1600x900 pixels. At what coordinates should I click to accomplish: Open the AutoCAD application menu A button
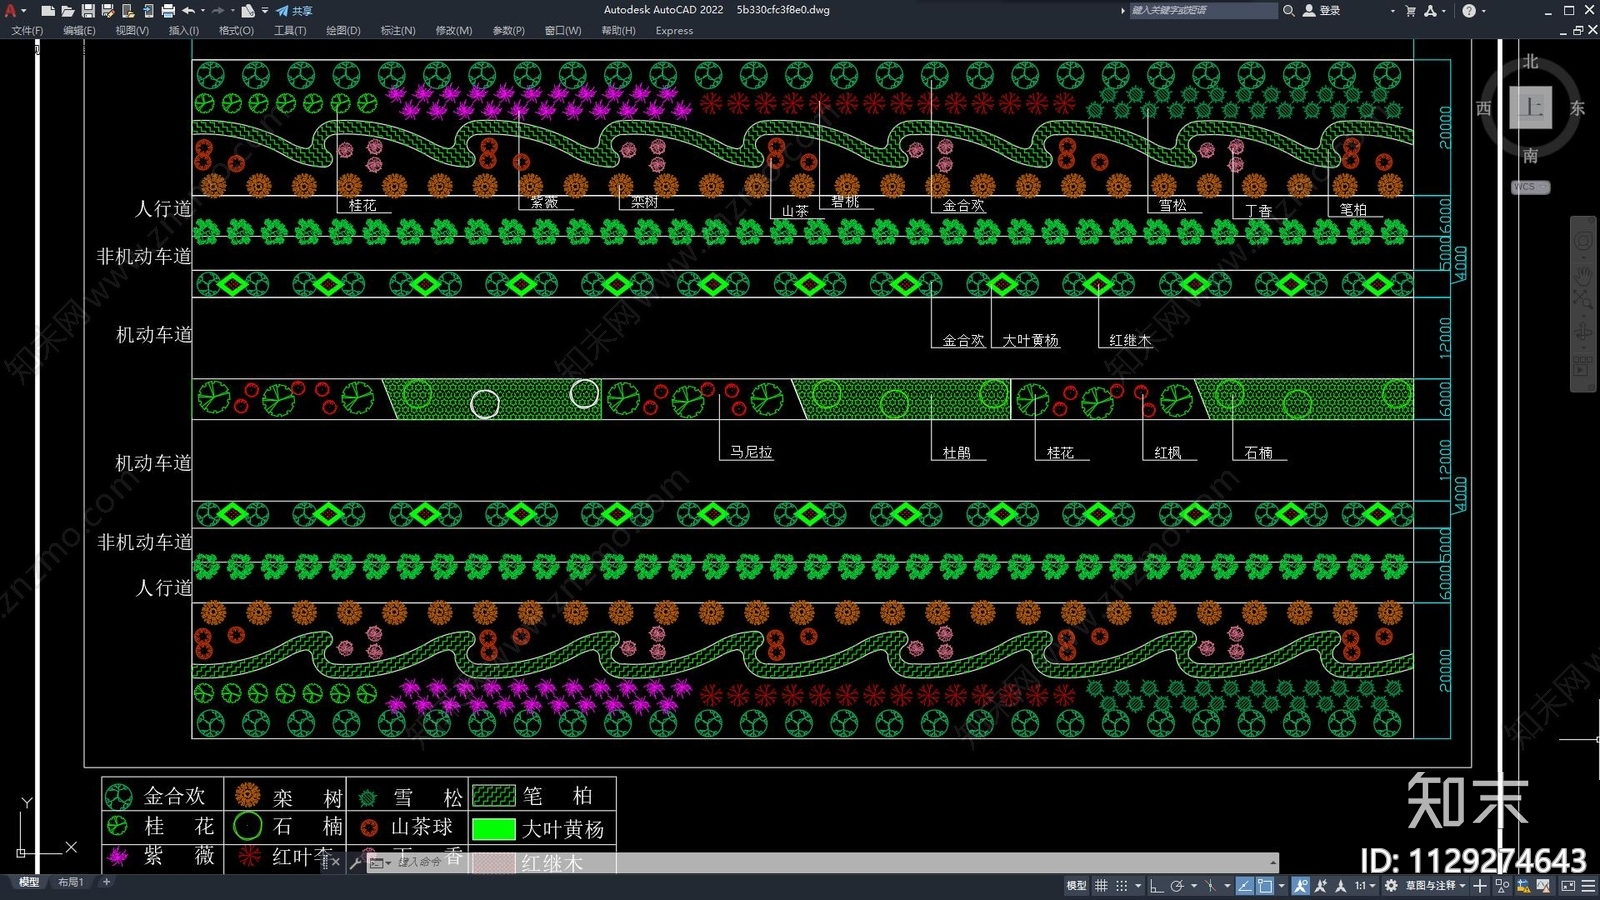point(11,10)
